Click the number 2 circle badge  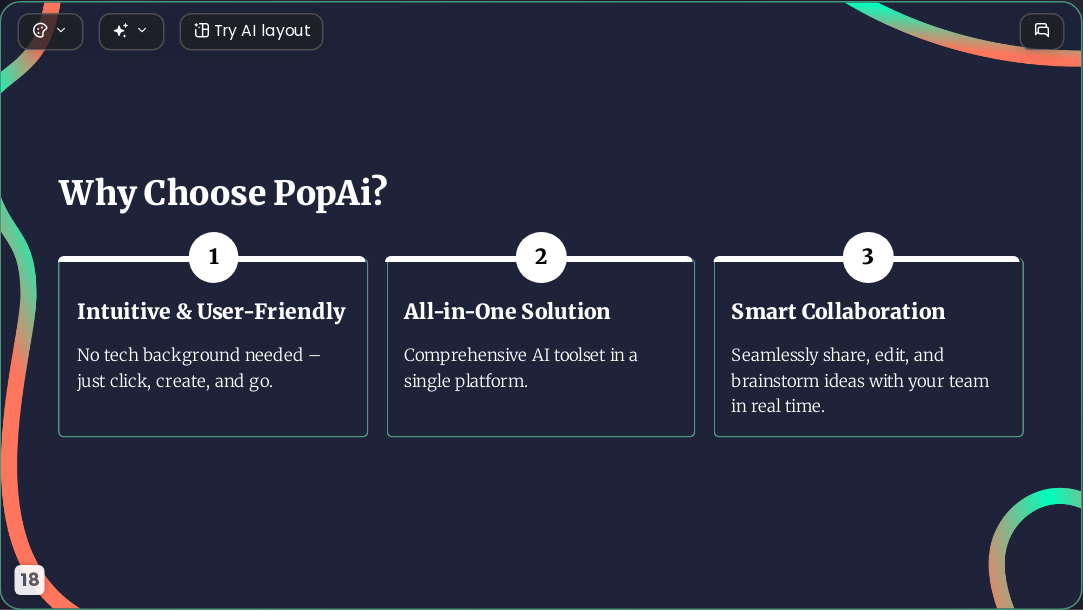coord(541,257)
